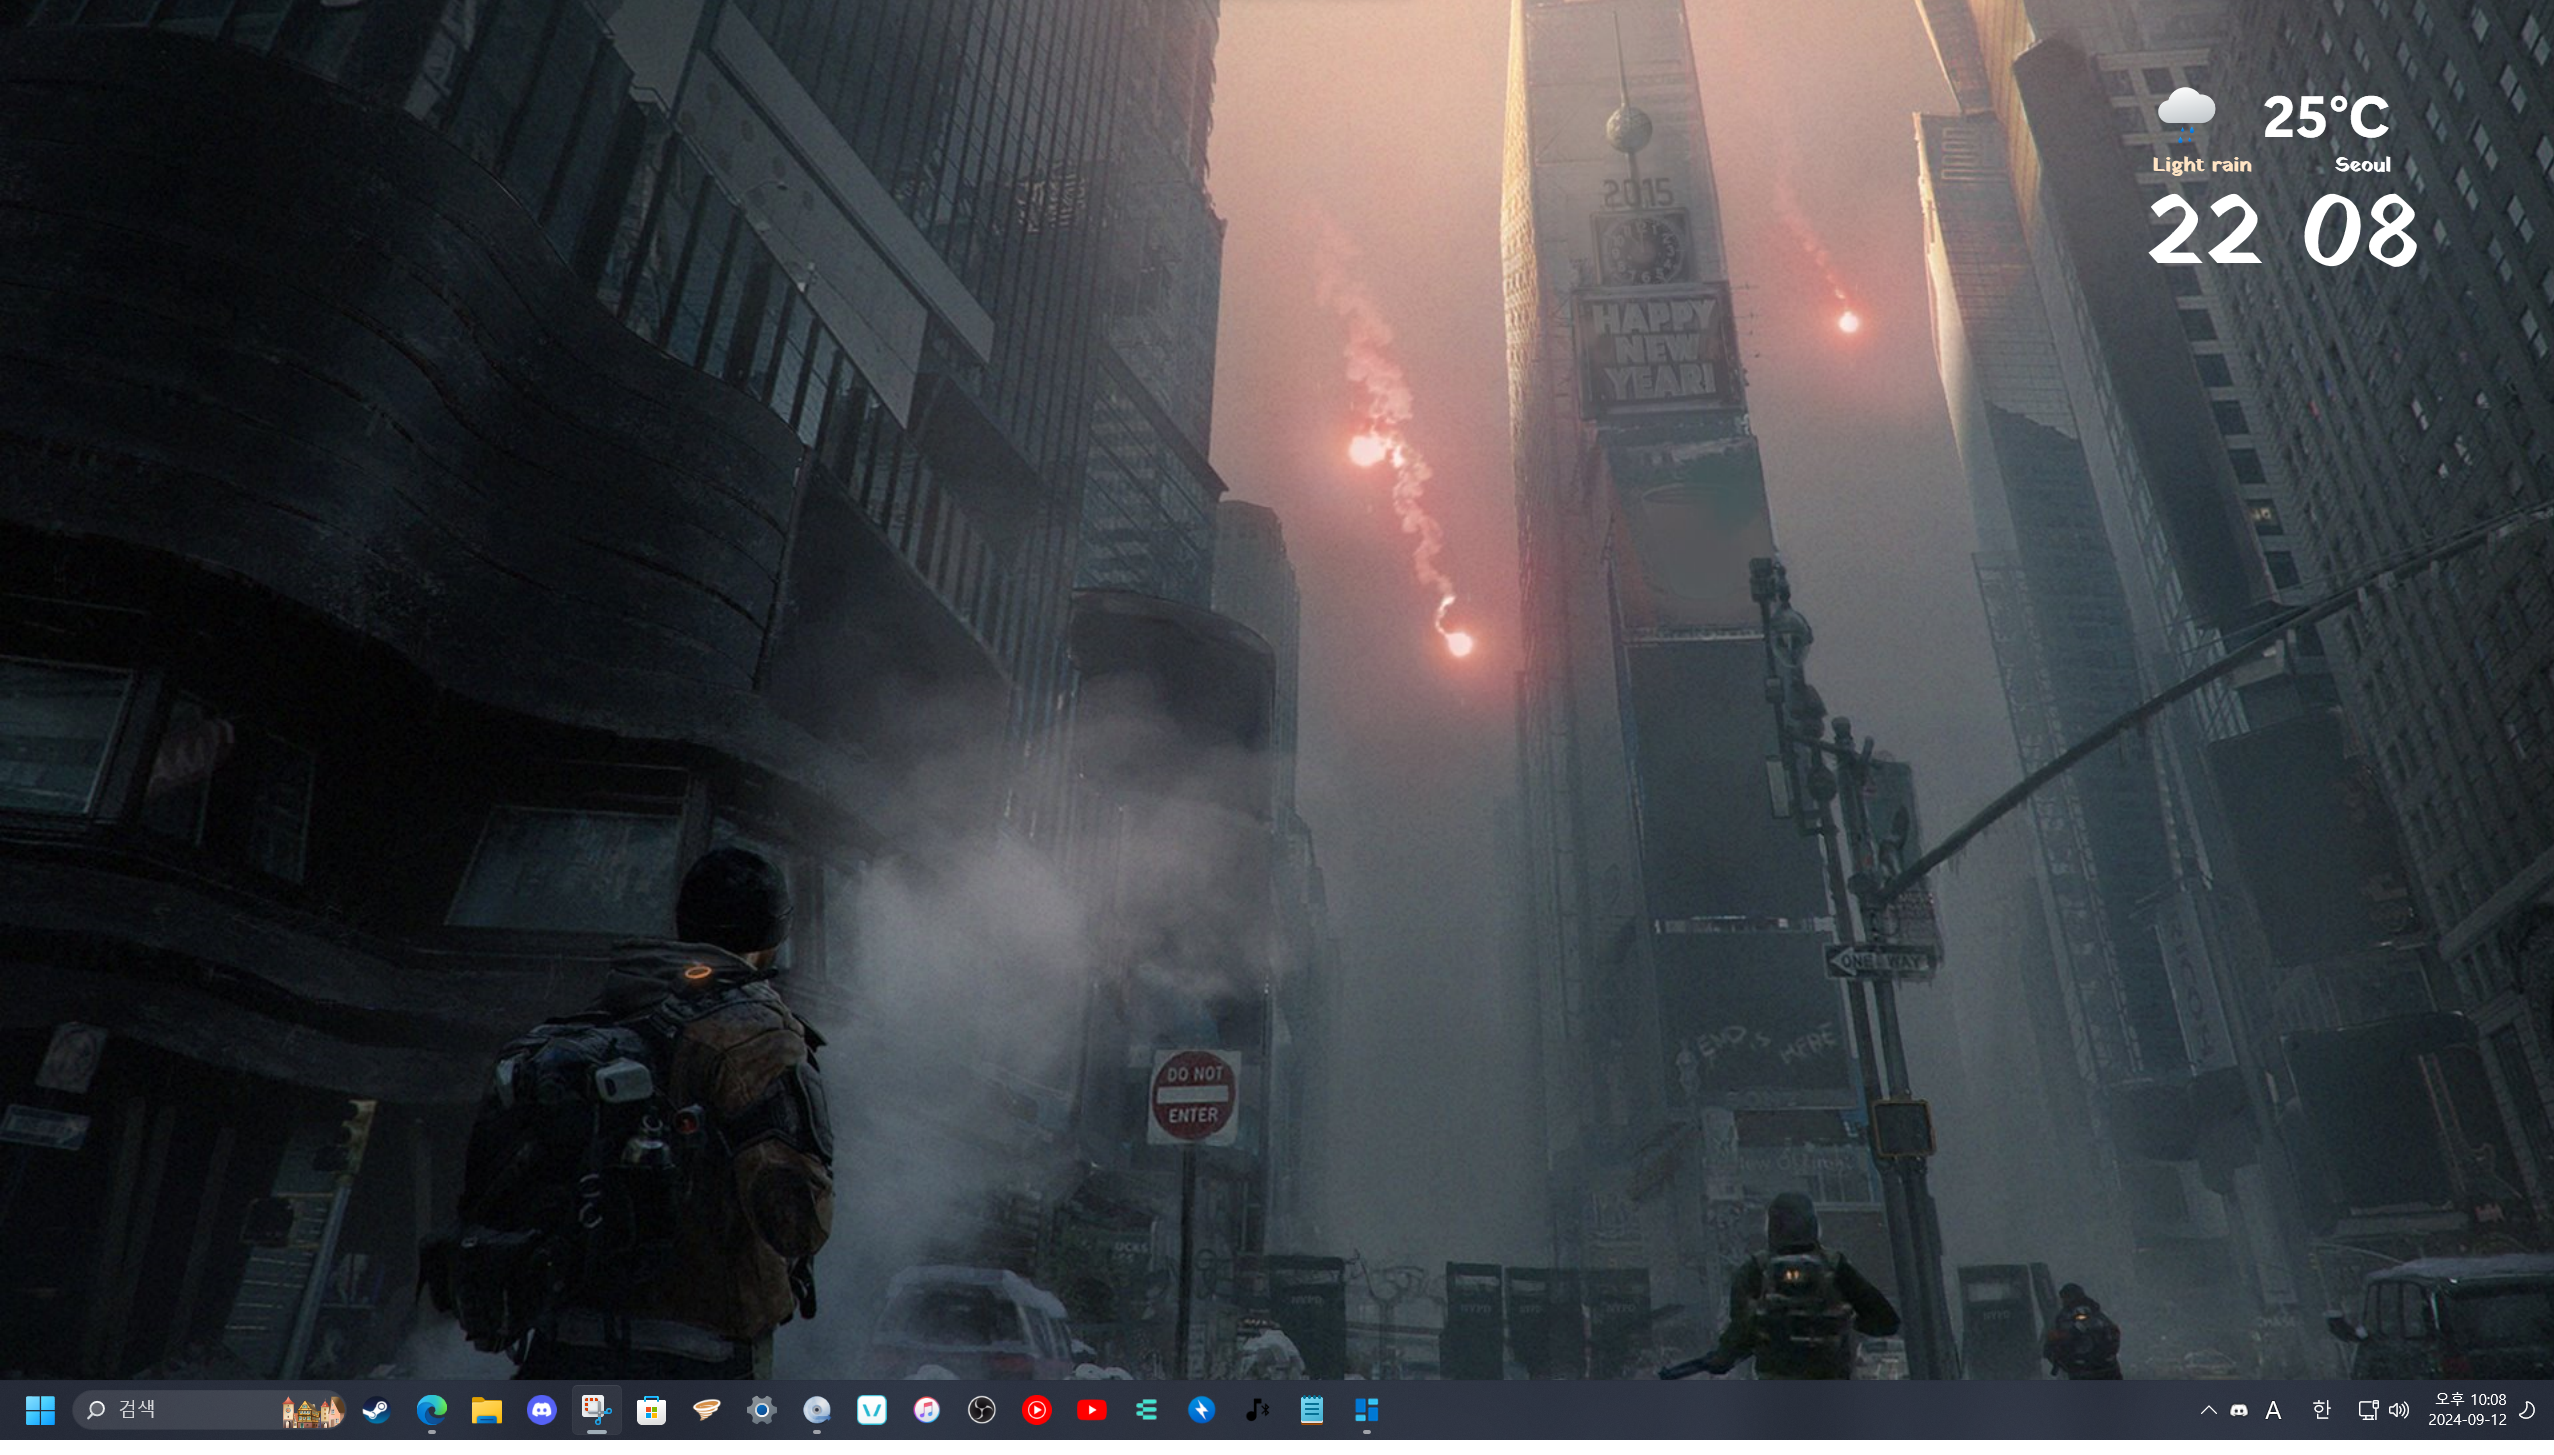The width and height of the screenshot is (2554, 1455).
Task: Expand the hidden system tray icons
Action: coord(2208,1410)
